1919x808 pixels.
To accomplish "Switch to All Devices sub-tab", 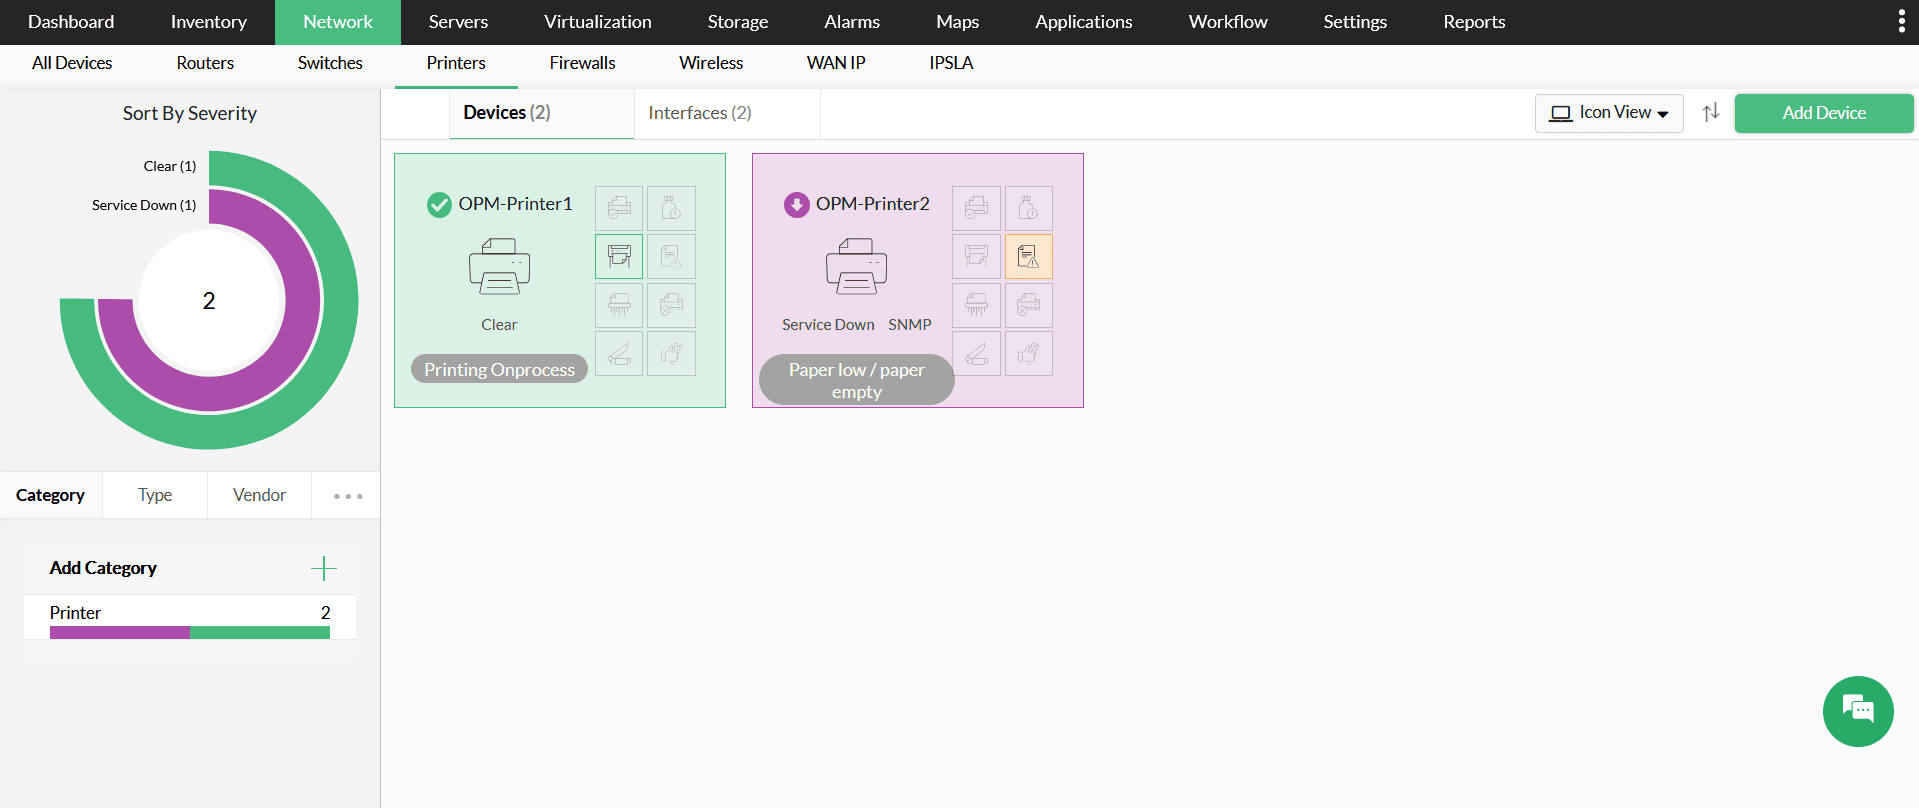I will (72, 63).
